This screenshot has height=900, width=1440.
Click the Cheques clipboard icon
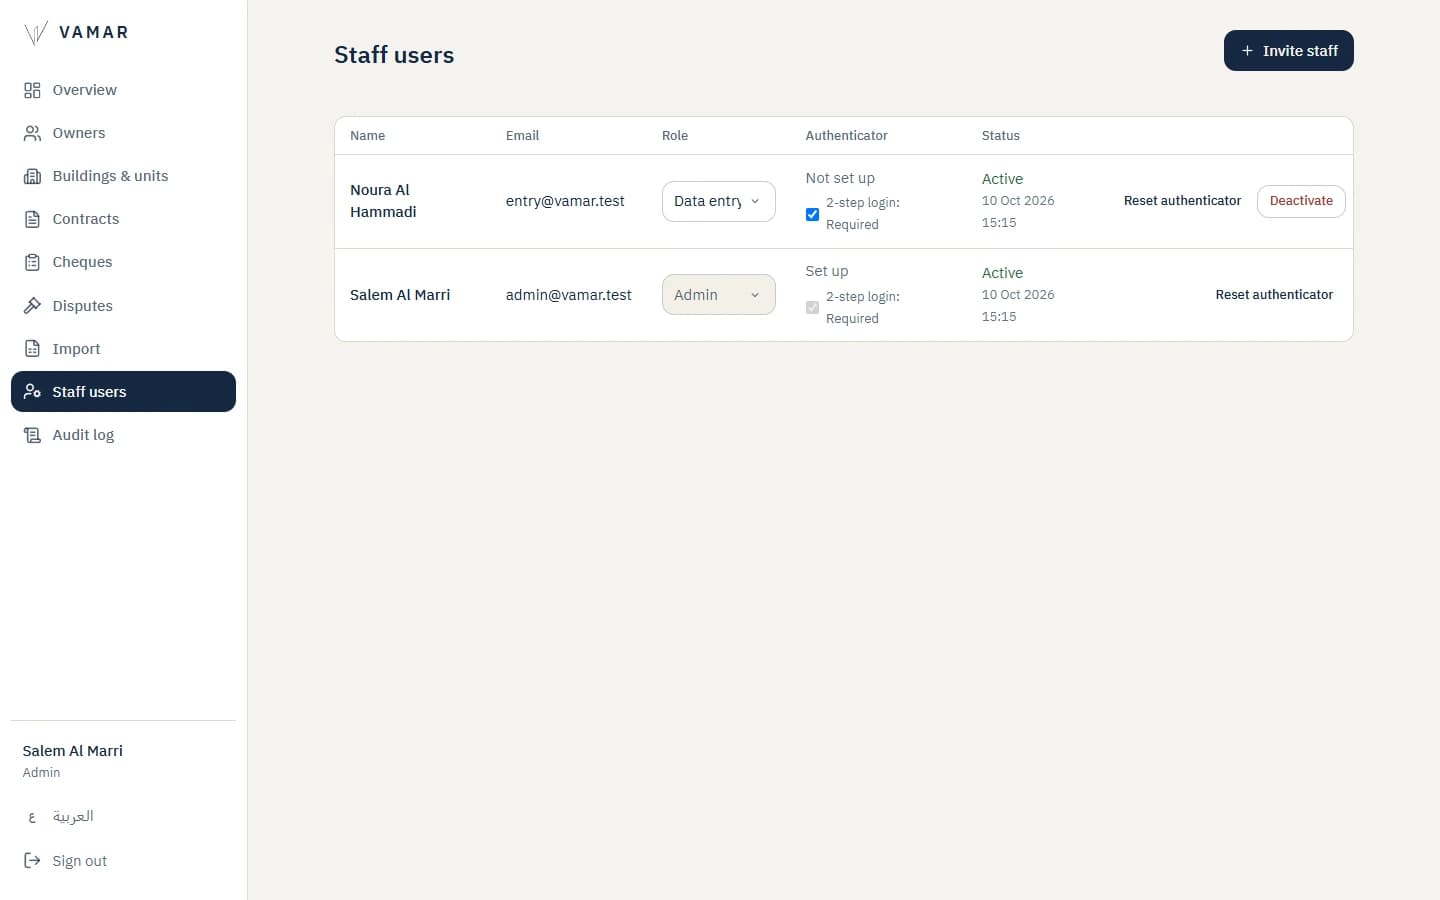(x=32, y=262)
